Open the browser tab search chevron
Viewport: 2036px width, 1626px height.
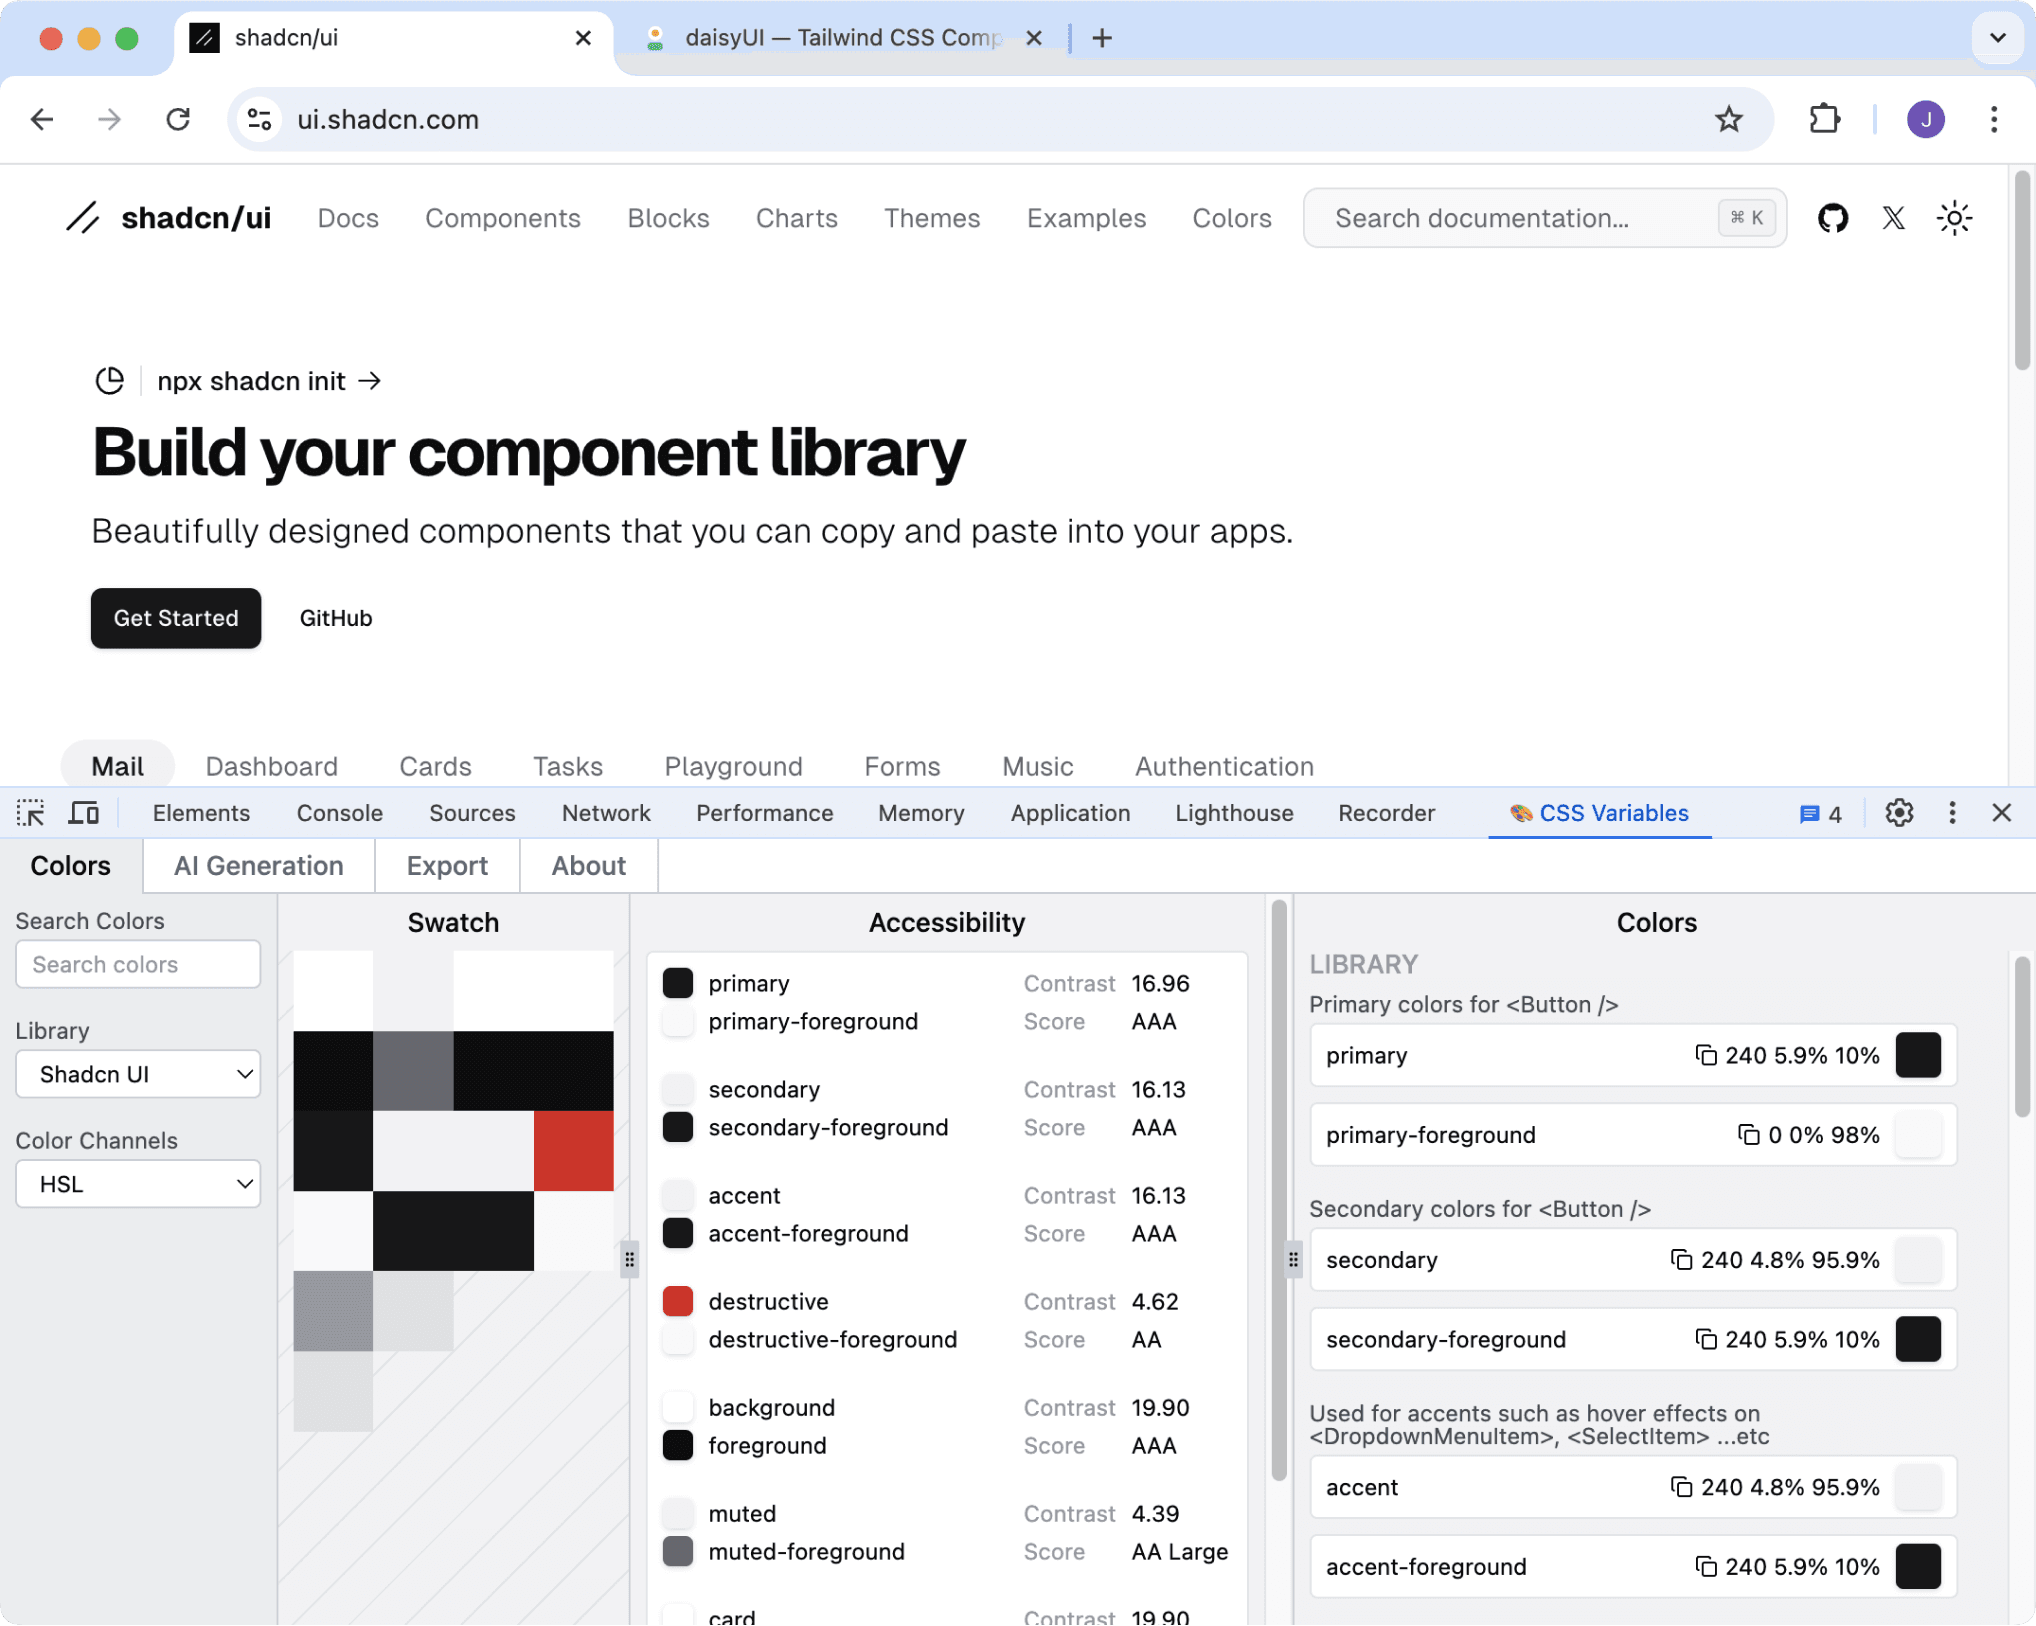tap(1997, 38)
